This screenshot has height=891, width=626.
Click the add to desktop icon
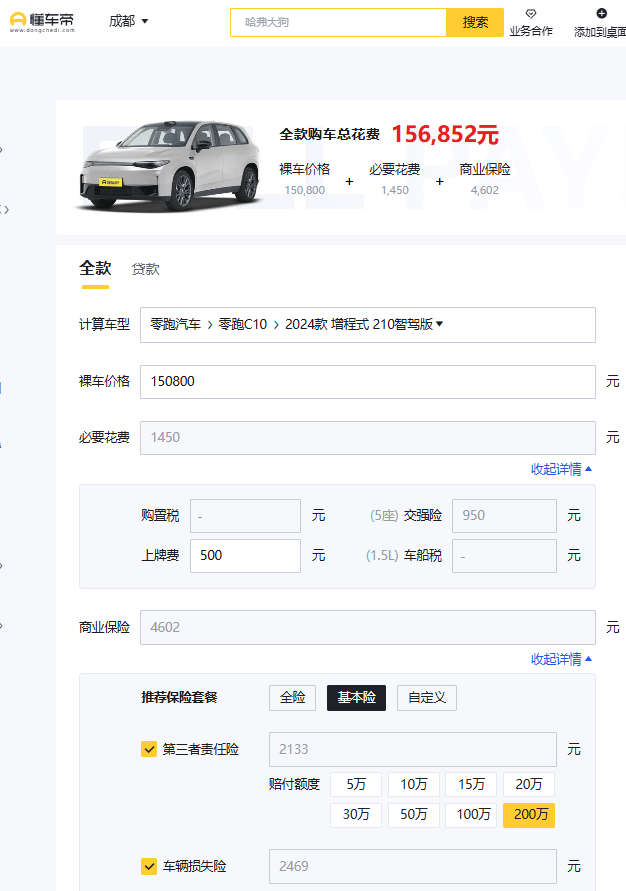(x=601, y=13)
